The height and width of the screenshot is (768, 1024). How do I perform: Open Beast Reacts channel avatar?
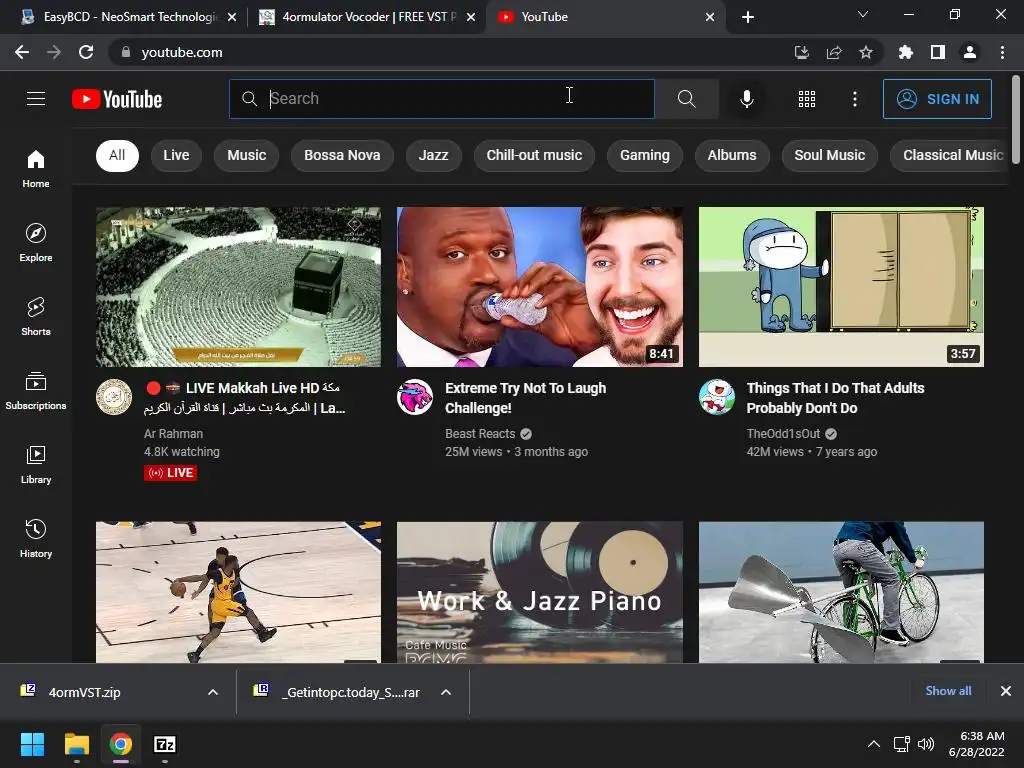coord(415,396)
